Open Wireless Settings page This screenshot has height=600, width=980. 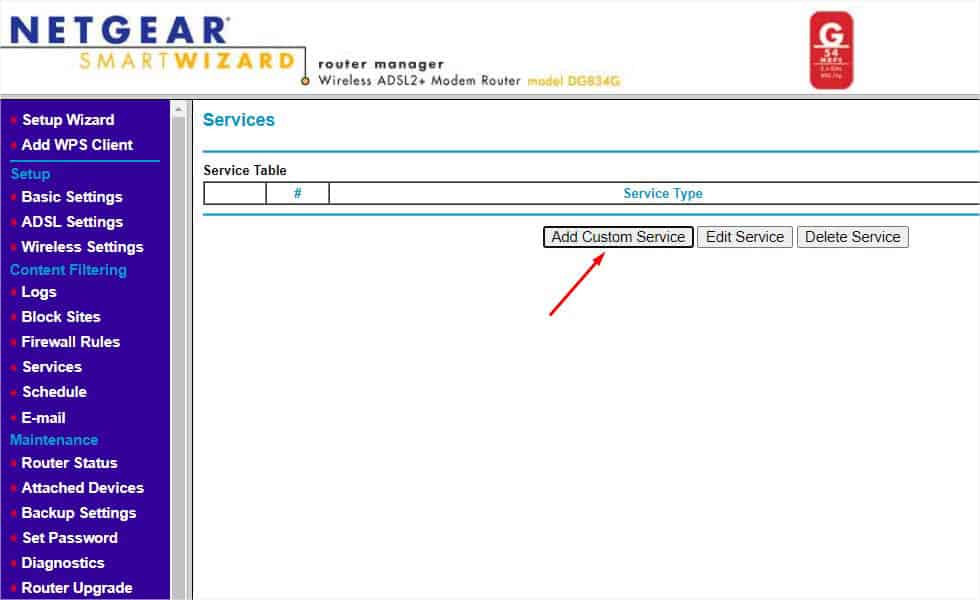[82, 247]
